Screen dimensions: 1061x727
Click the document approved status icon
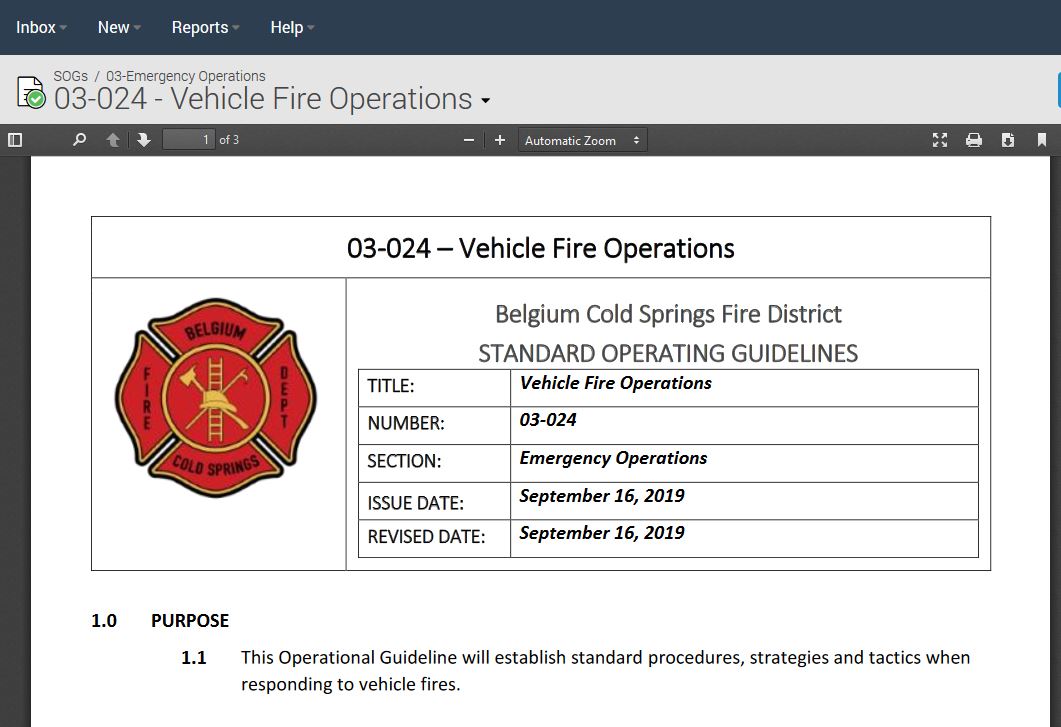pyautogui.click(x=31, y=93)
